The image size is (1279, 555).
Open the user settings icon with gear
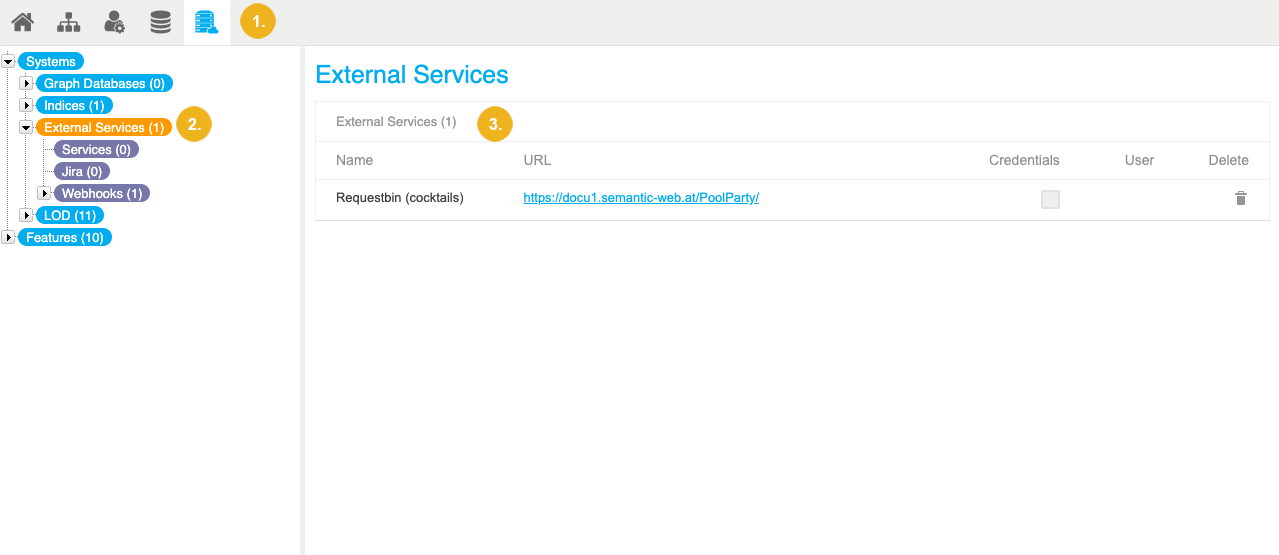pos(114,21)
